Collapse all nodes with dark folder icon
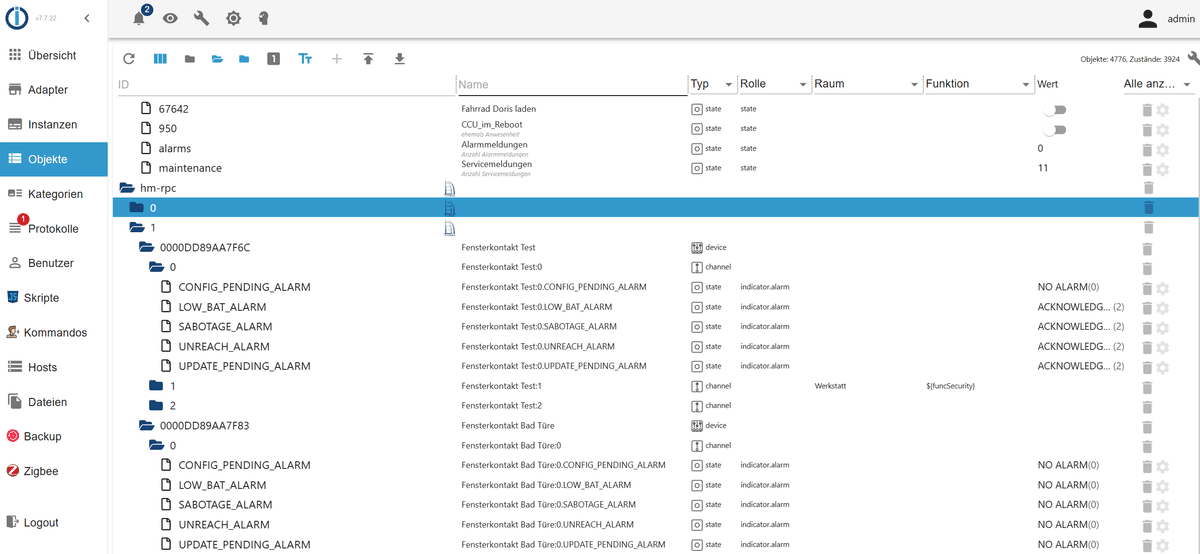Screen dimensions: 1200x554 point(189,59)
